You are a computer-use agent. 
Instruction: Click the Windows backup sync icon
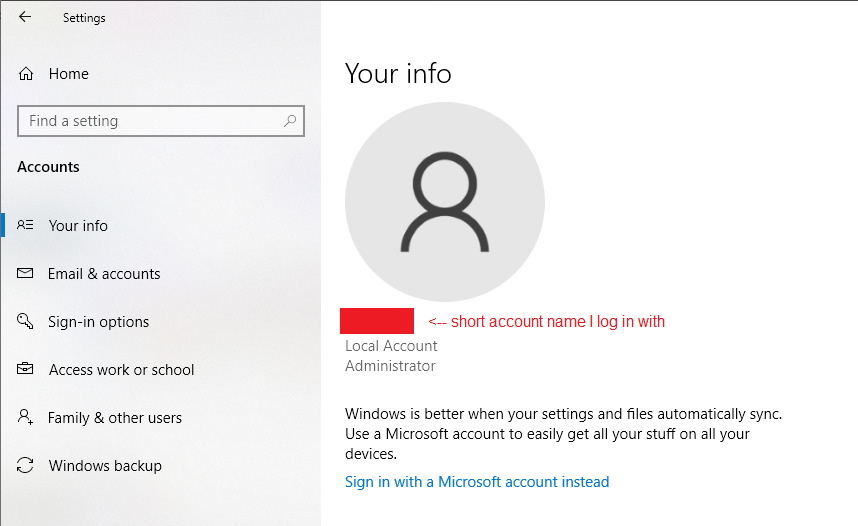(x=26, y=466)
